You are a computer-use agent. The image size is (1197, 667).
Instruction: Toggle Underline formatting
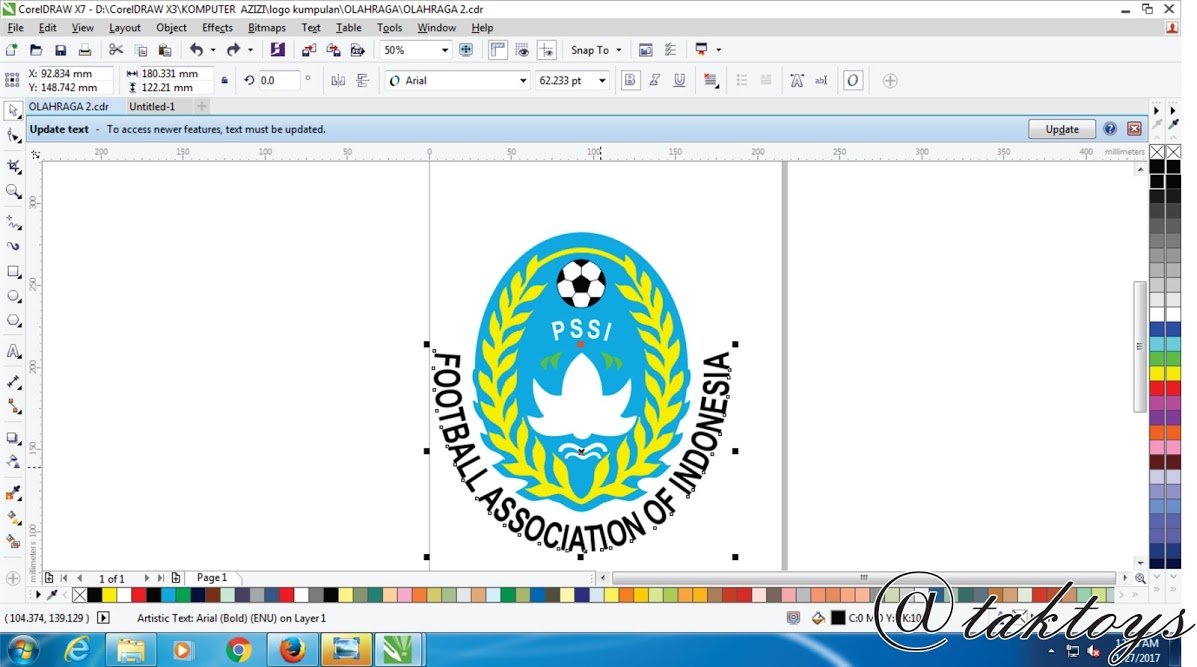coord(679,81)
